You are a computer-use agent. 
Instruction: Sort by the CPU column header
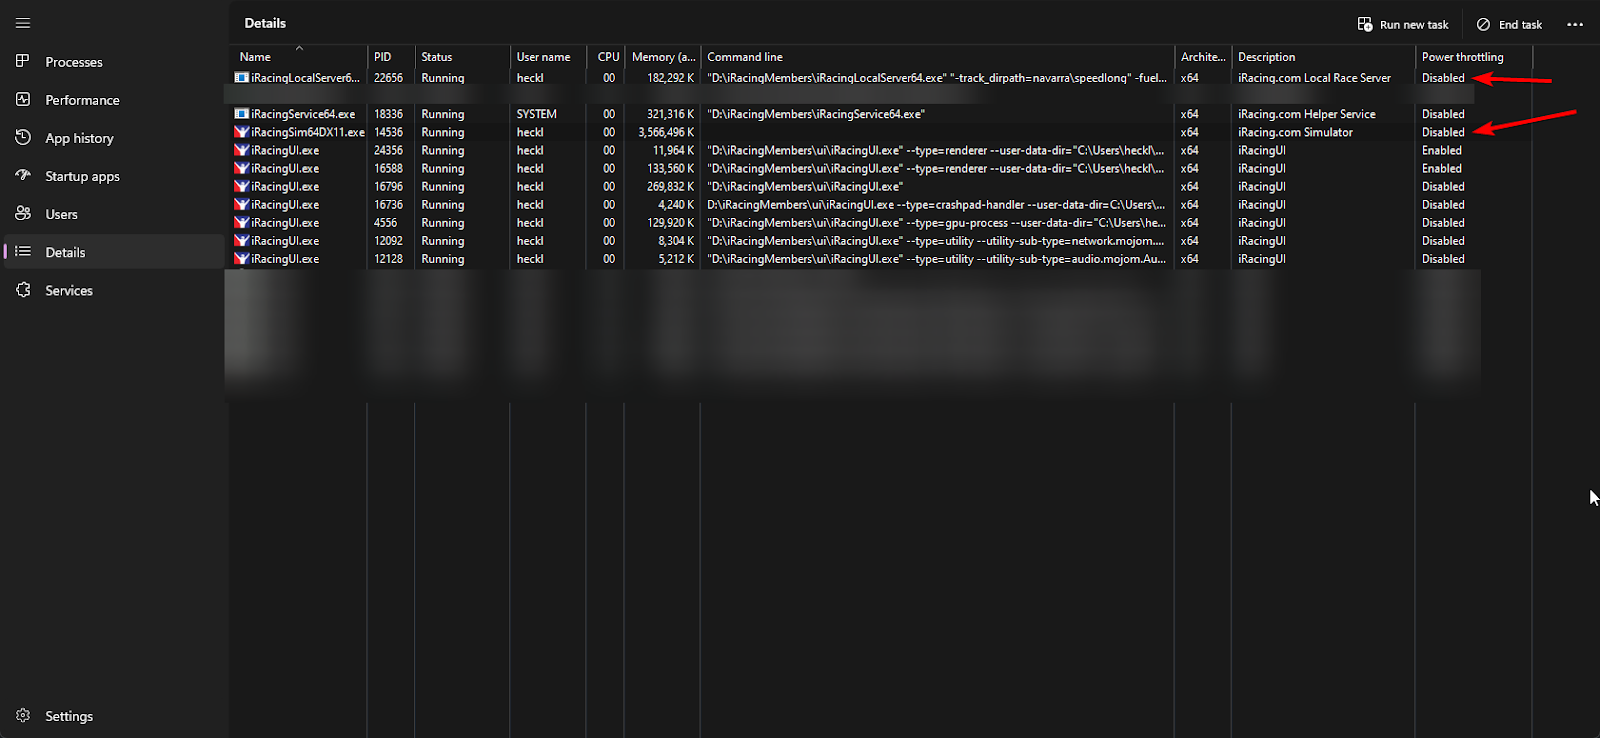606,57
